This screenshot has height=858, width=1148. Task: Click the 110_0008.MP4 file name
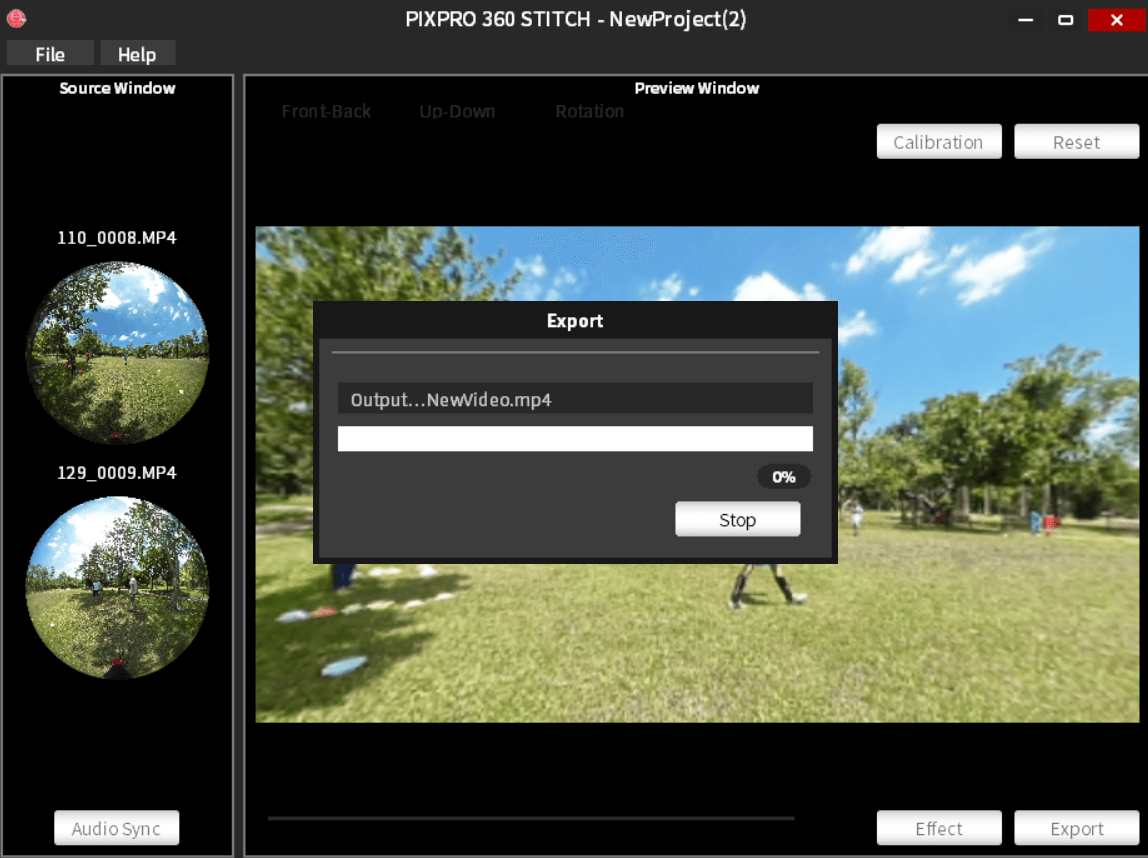click(x=117, y=237)
